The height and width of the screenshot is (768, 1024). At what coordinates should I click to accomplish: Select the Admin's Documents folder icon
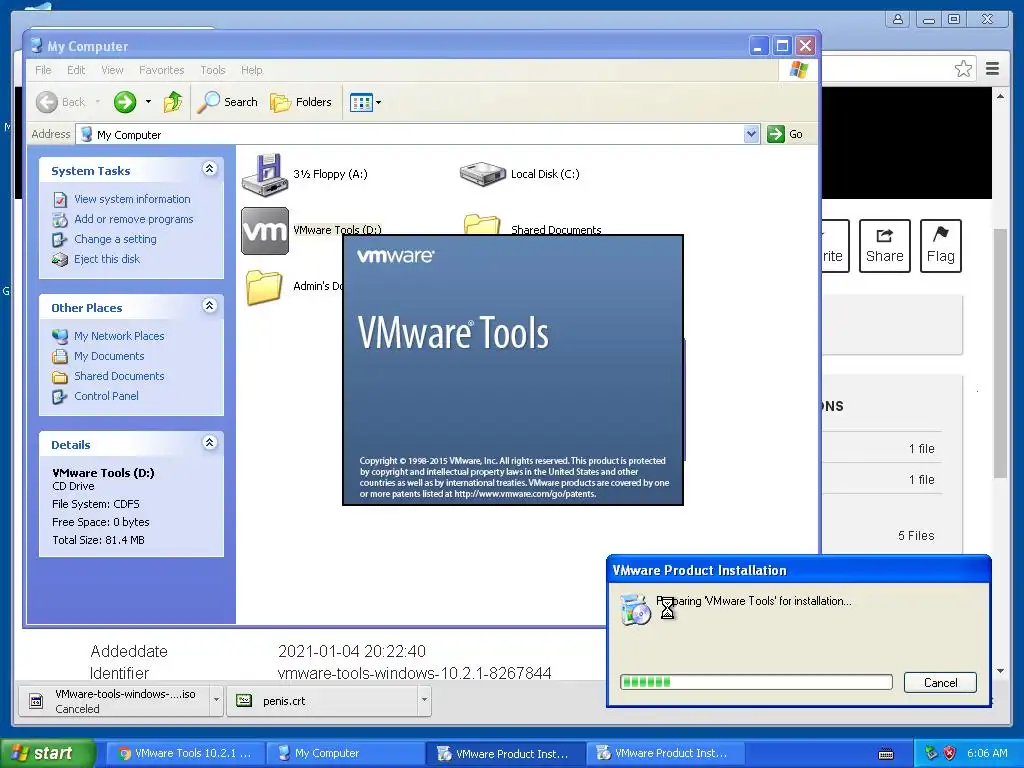tap(264, 287)
